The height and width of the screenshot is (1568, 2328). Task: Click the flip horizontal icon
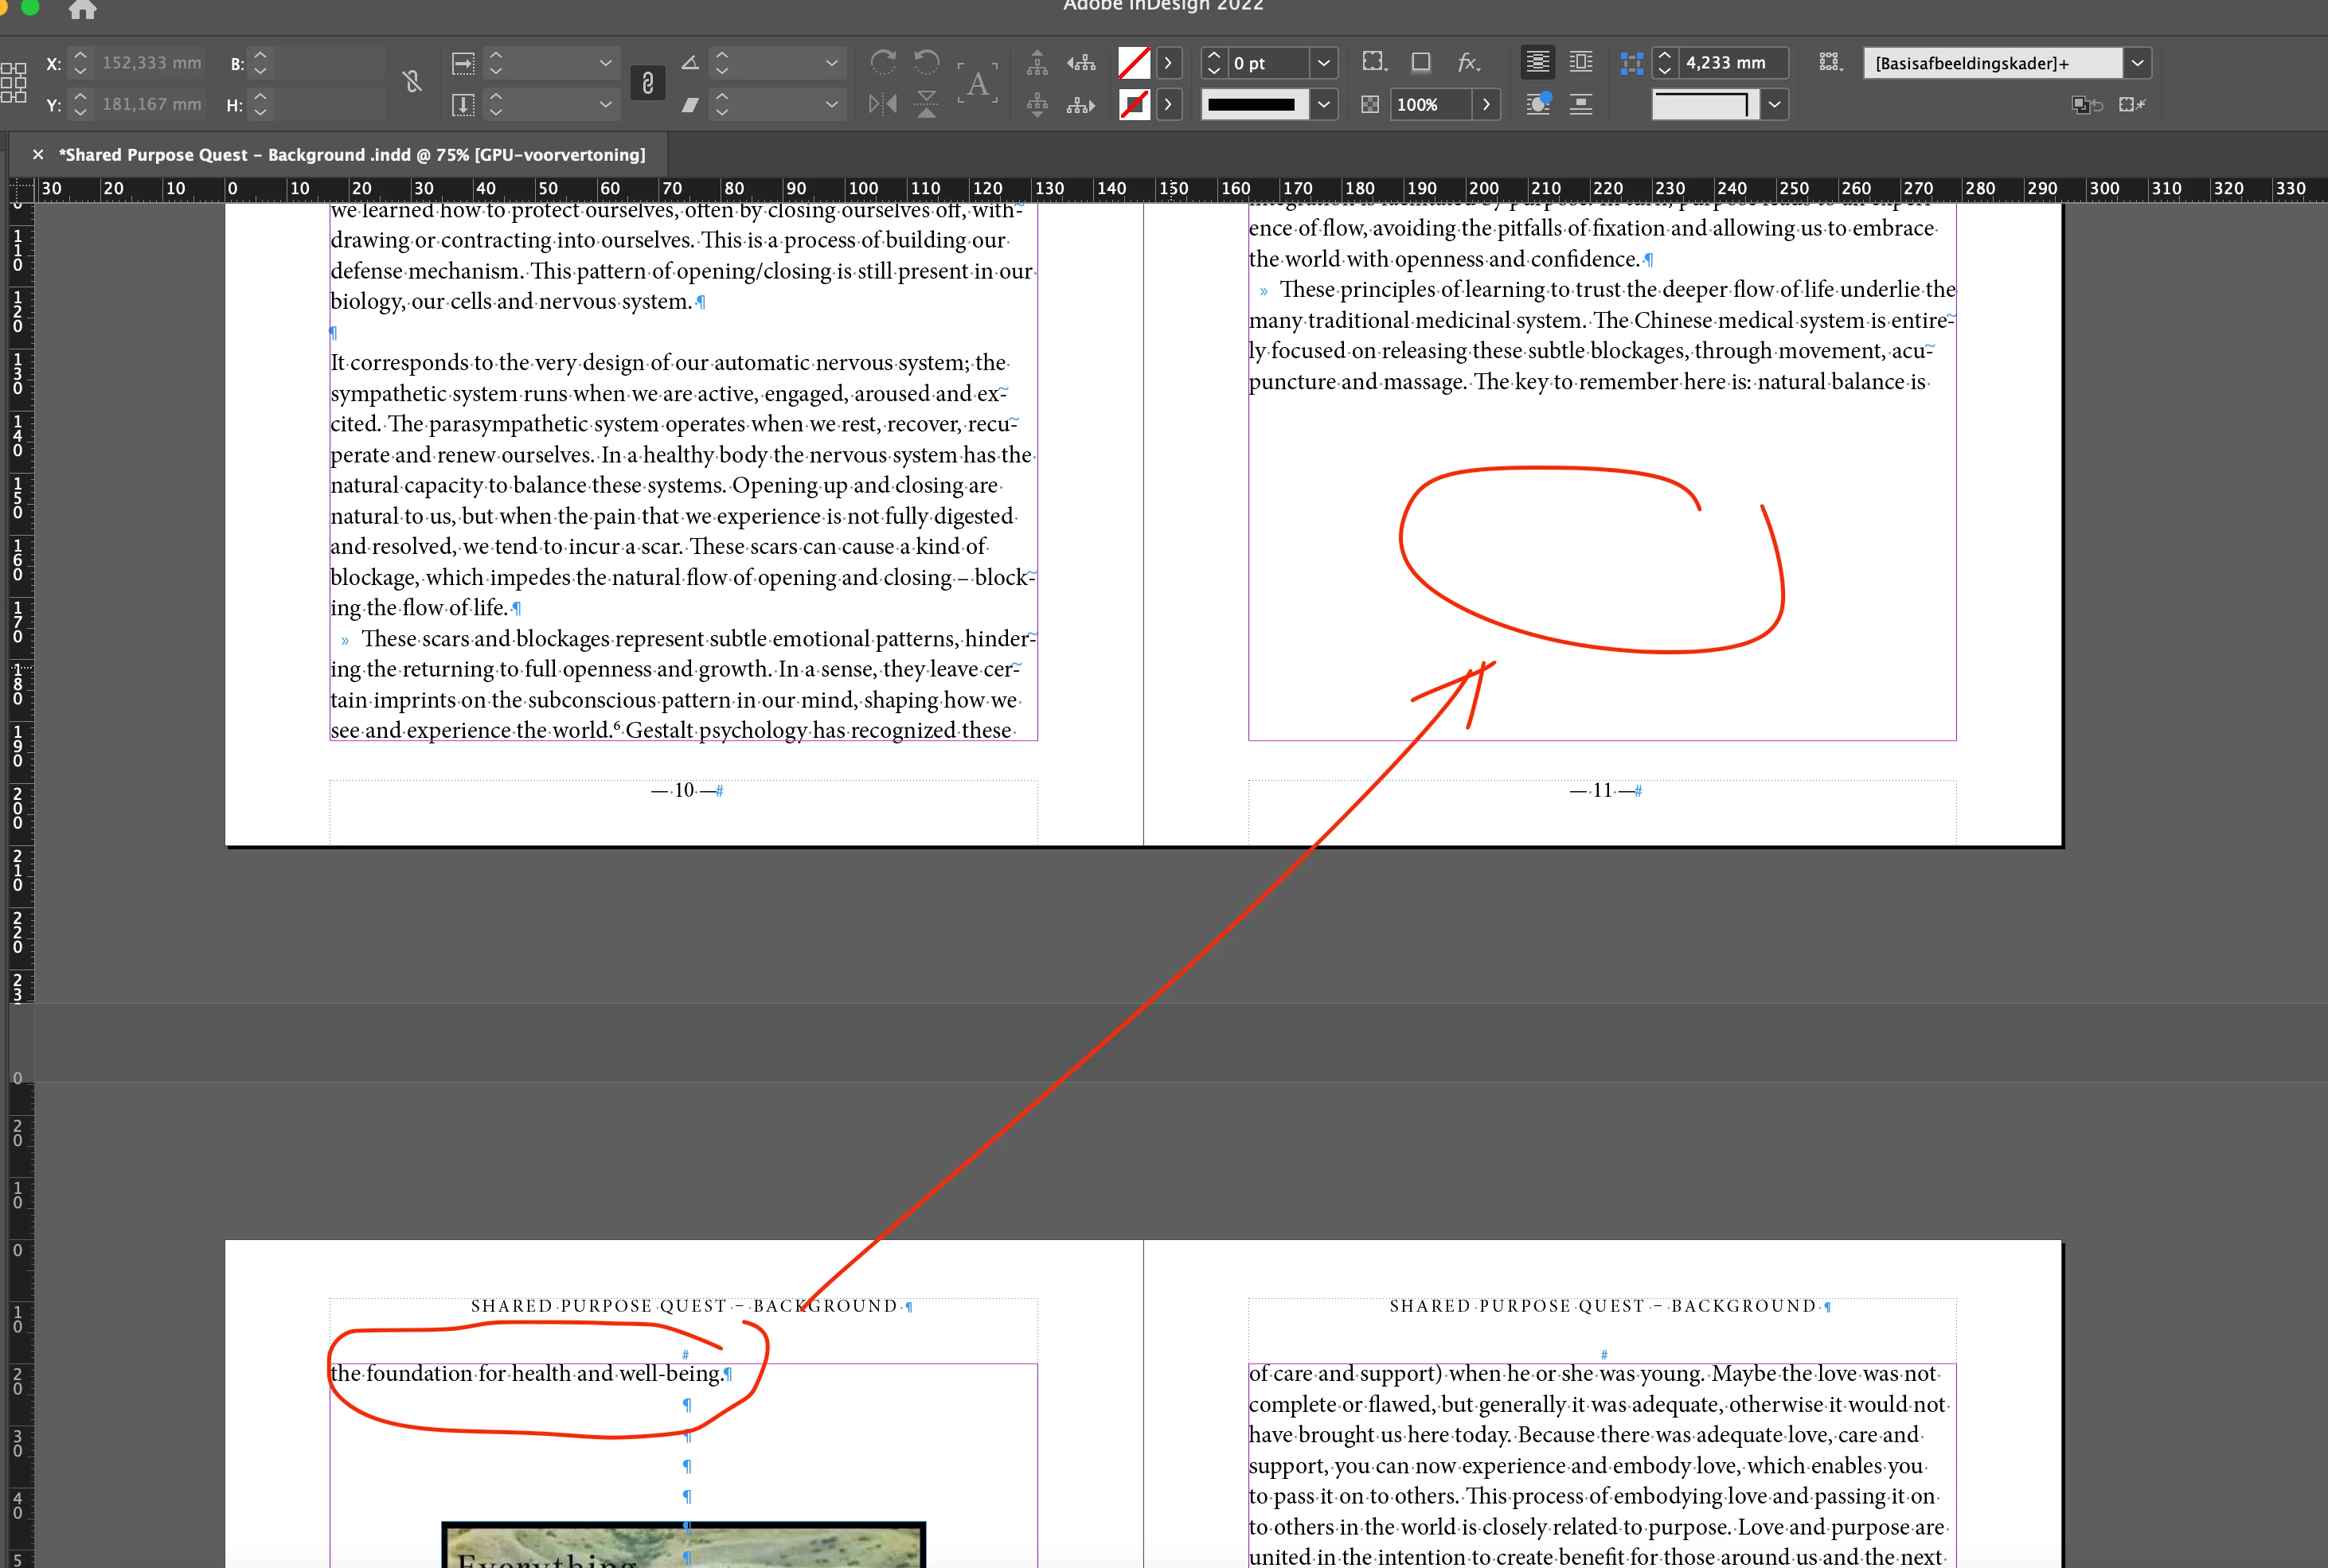point(882,104)
